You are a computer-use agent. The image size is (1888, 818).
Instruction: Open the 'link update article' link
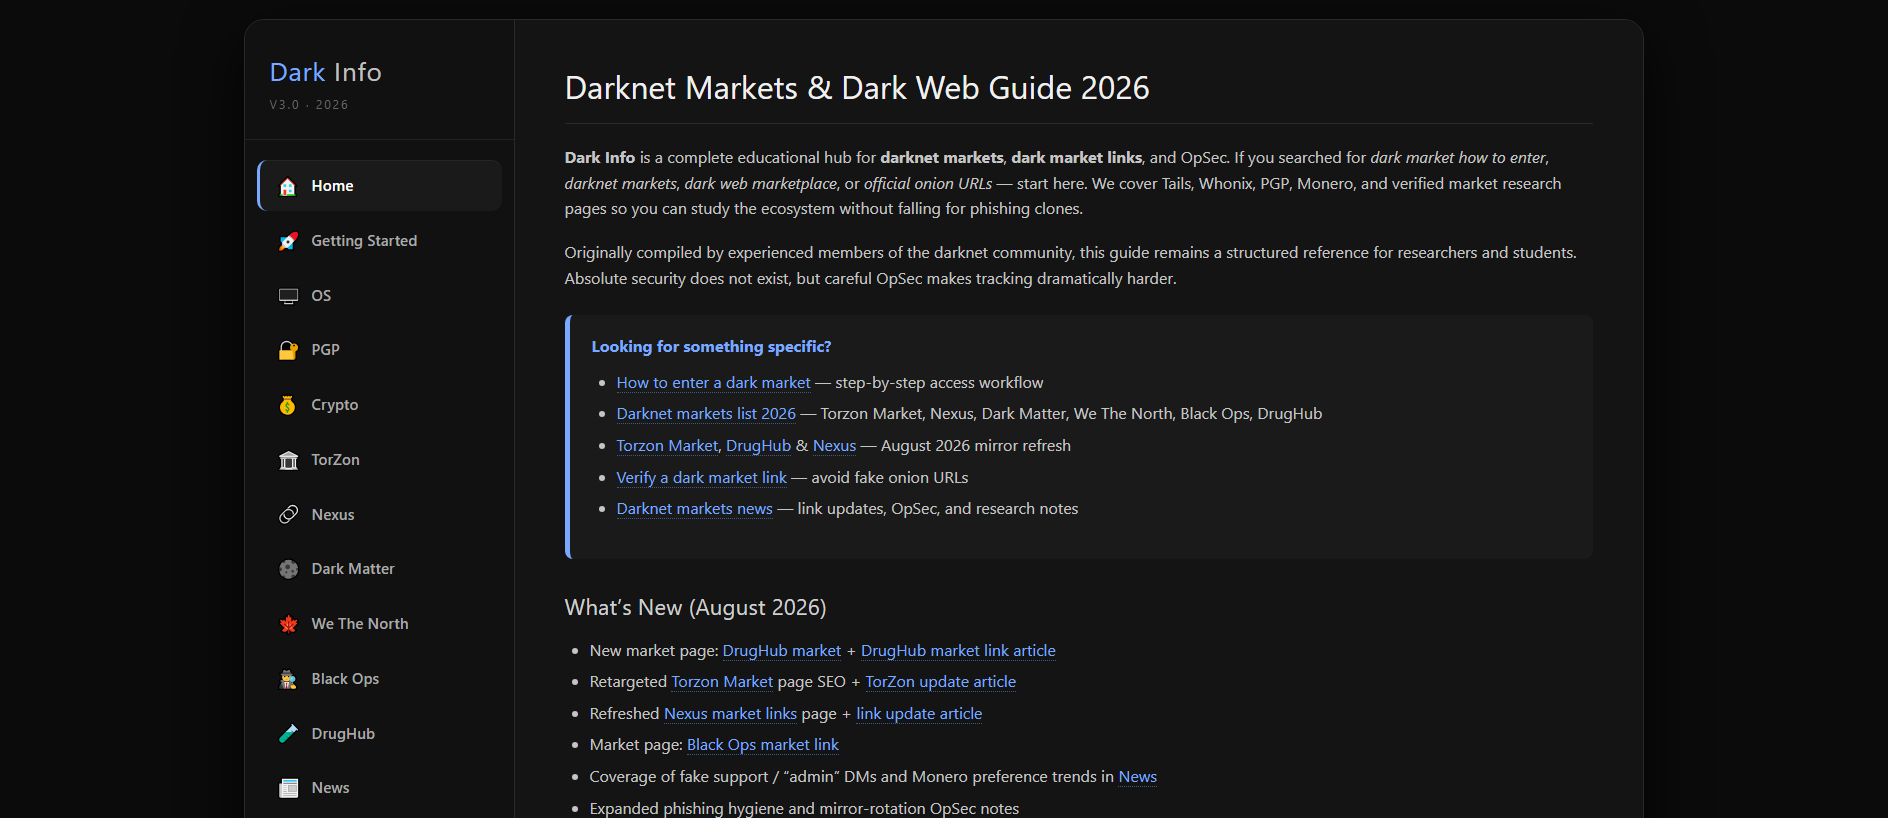(919, 713)
